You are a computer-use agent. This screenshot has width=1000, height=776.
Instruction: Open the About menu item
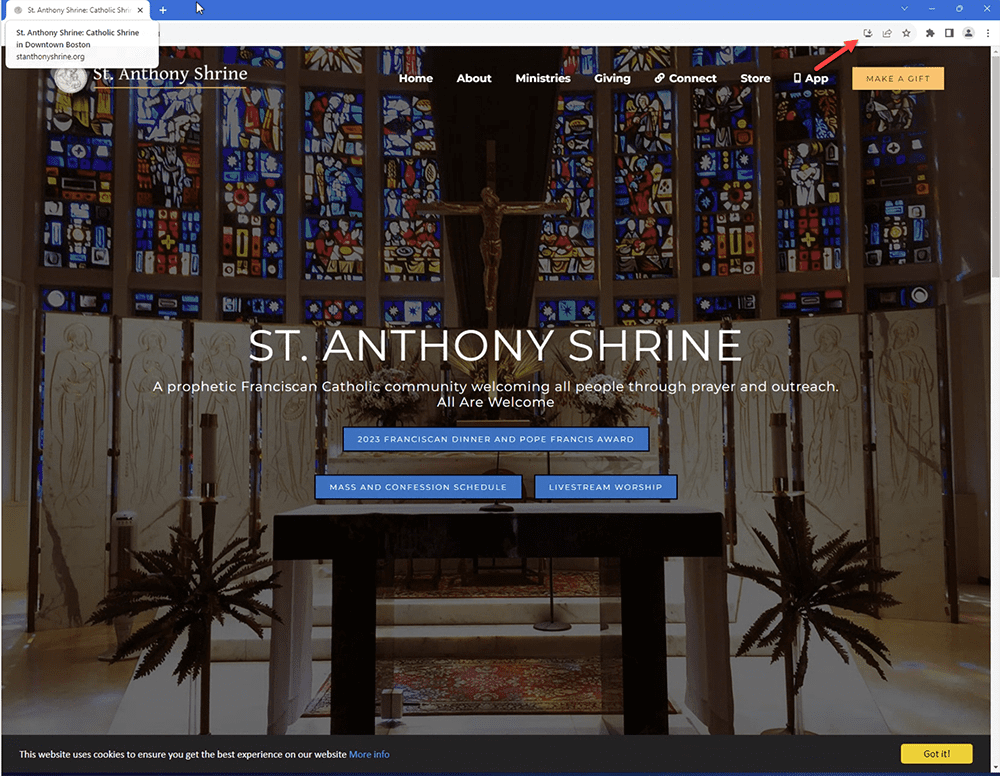point(474,78)
